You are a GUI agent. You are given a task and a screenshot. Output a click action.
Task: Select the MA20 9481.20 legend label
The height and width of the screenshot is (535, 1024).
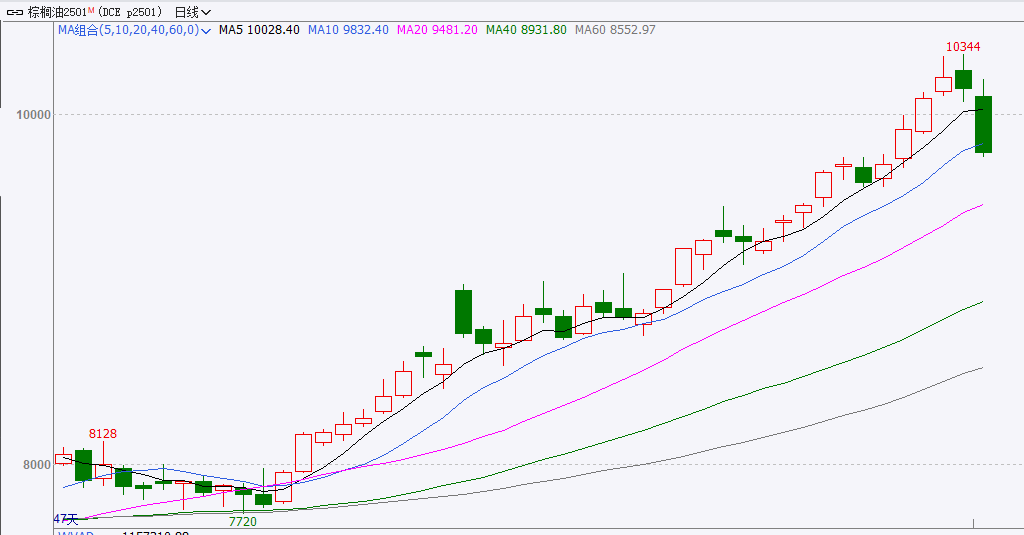point(437,30)
